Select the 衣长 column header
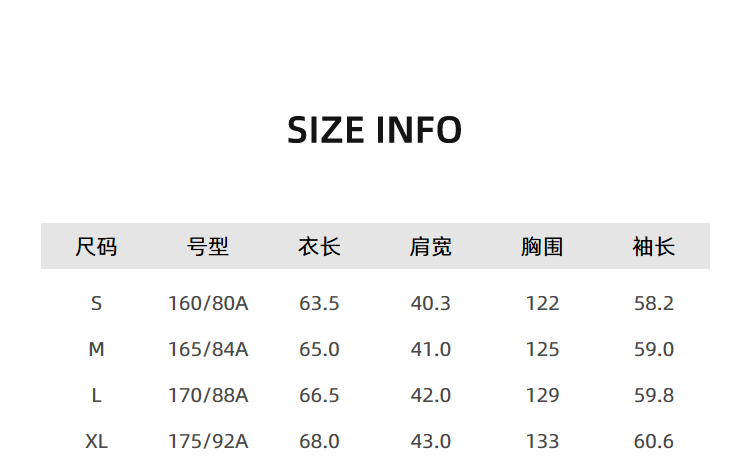Image resolution: width=750 pixels, height=464 pixels. [319, 246]
